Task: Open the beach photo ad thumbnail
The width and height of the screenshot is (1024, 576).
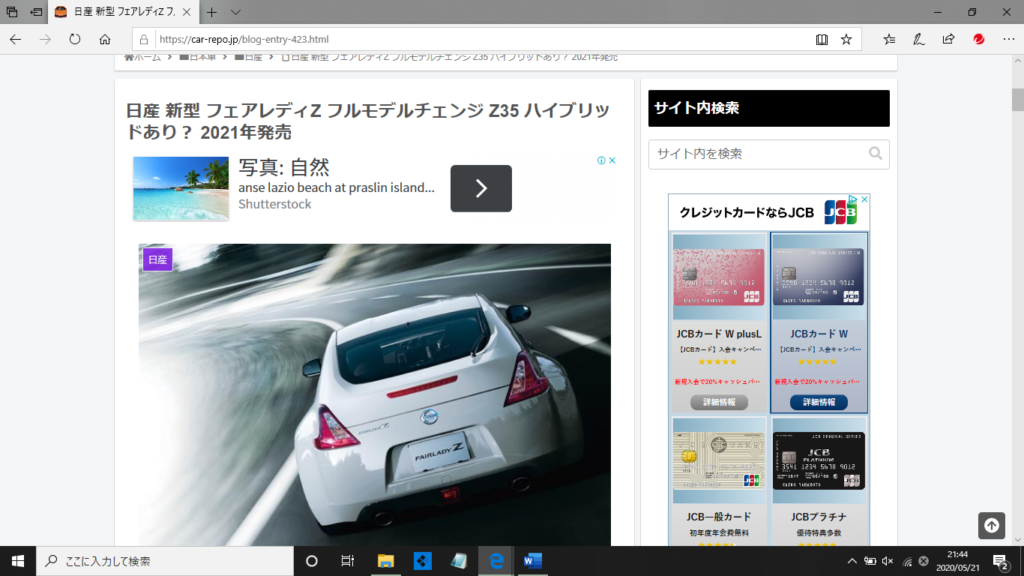Action: pyautogui.click(x=181, y=188)
